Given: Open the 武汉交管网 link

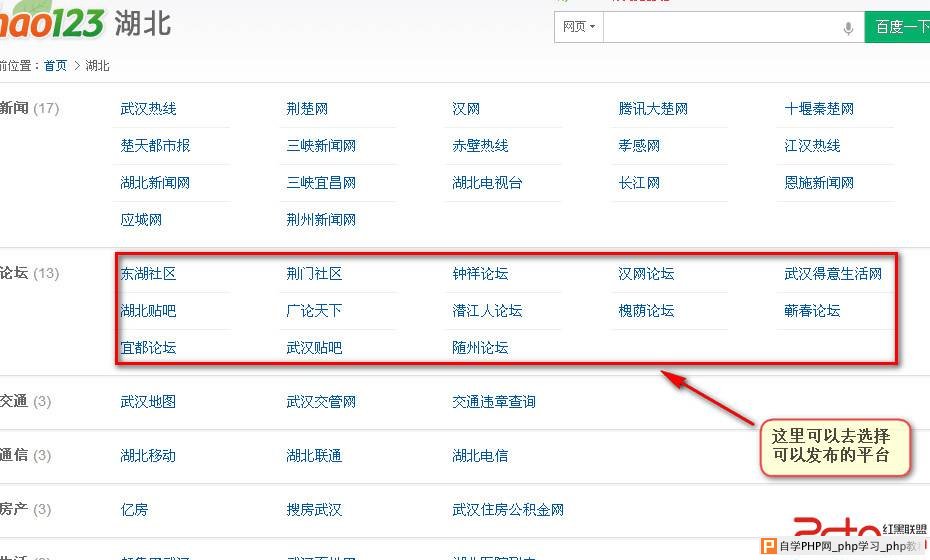Looking at the screenshot, I should (x=321, y=402).
